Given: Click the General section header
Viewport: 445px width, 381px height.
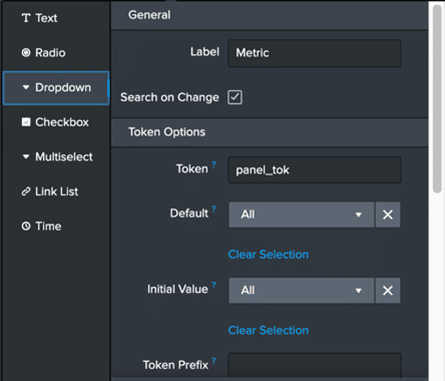Looking at the screenshot, I should (x=269, y=15).
